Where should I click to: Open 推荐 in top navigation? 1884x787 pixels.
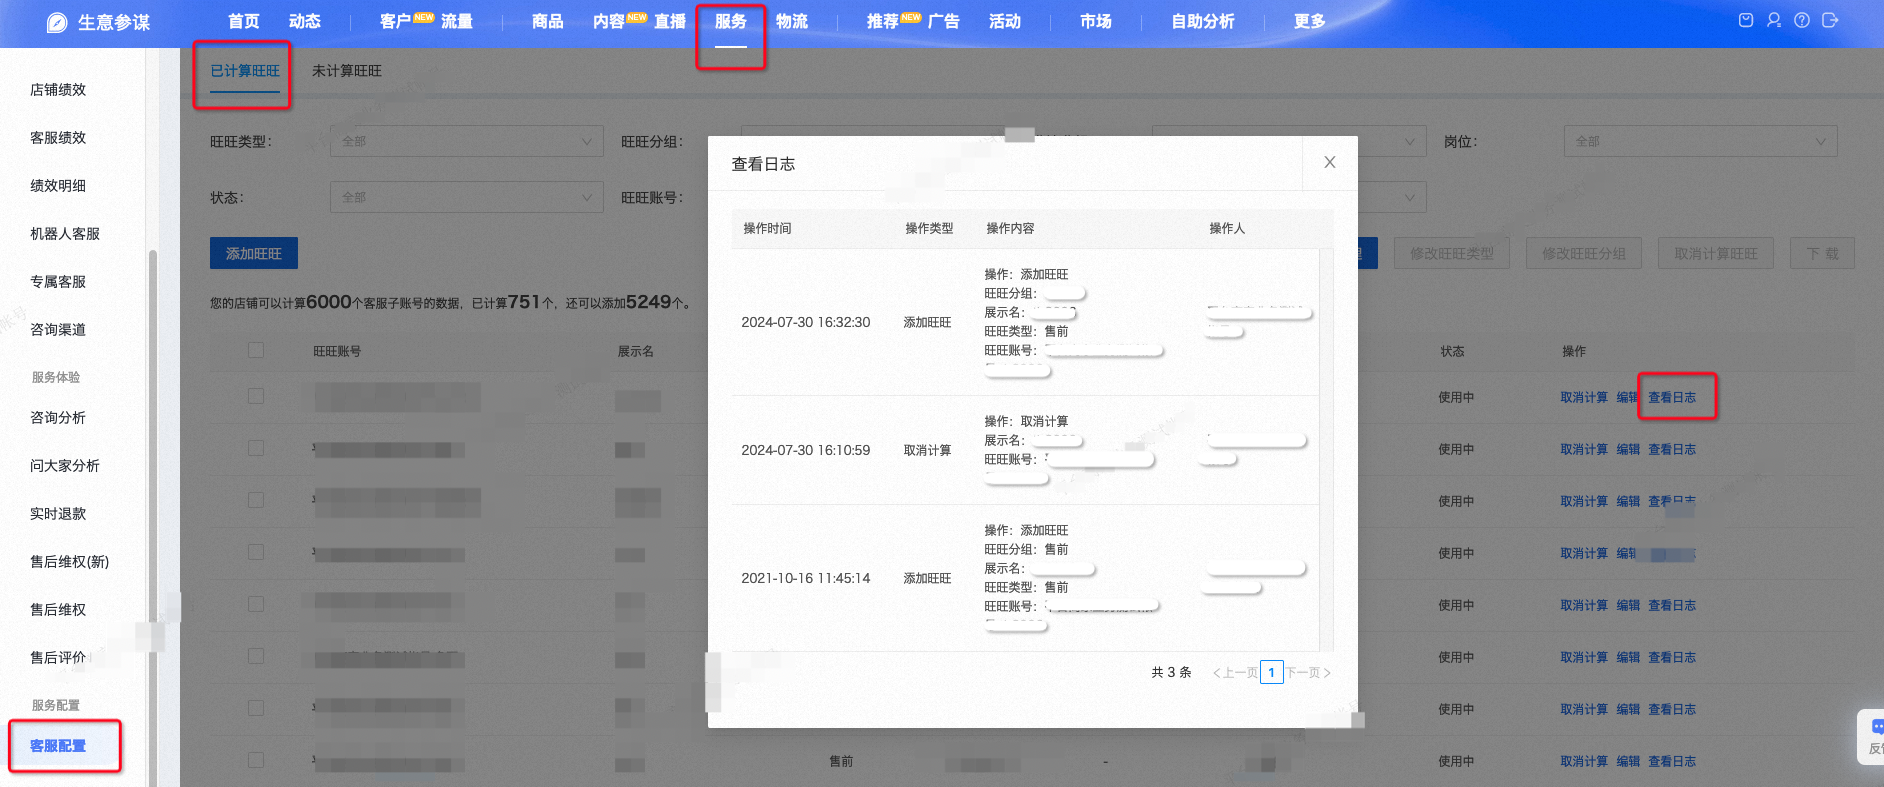coord(883,21)
